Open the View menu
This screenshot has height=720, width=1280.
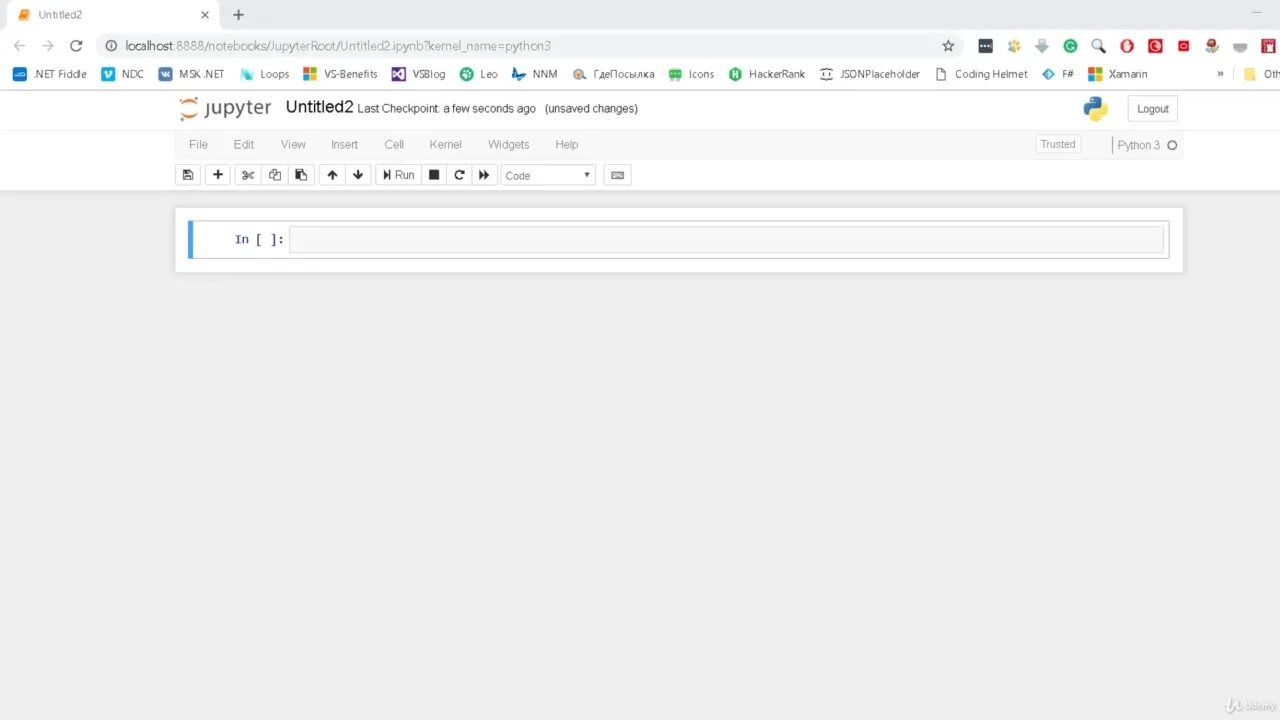pyautogui.click(x=293, y=145)
